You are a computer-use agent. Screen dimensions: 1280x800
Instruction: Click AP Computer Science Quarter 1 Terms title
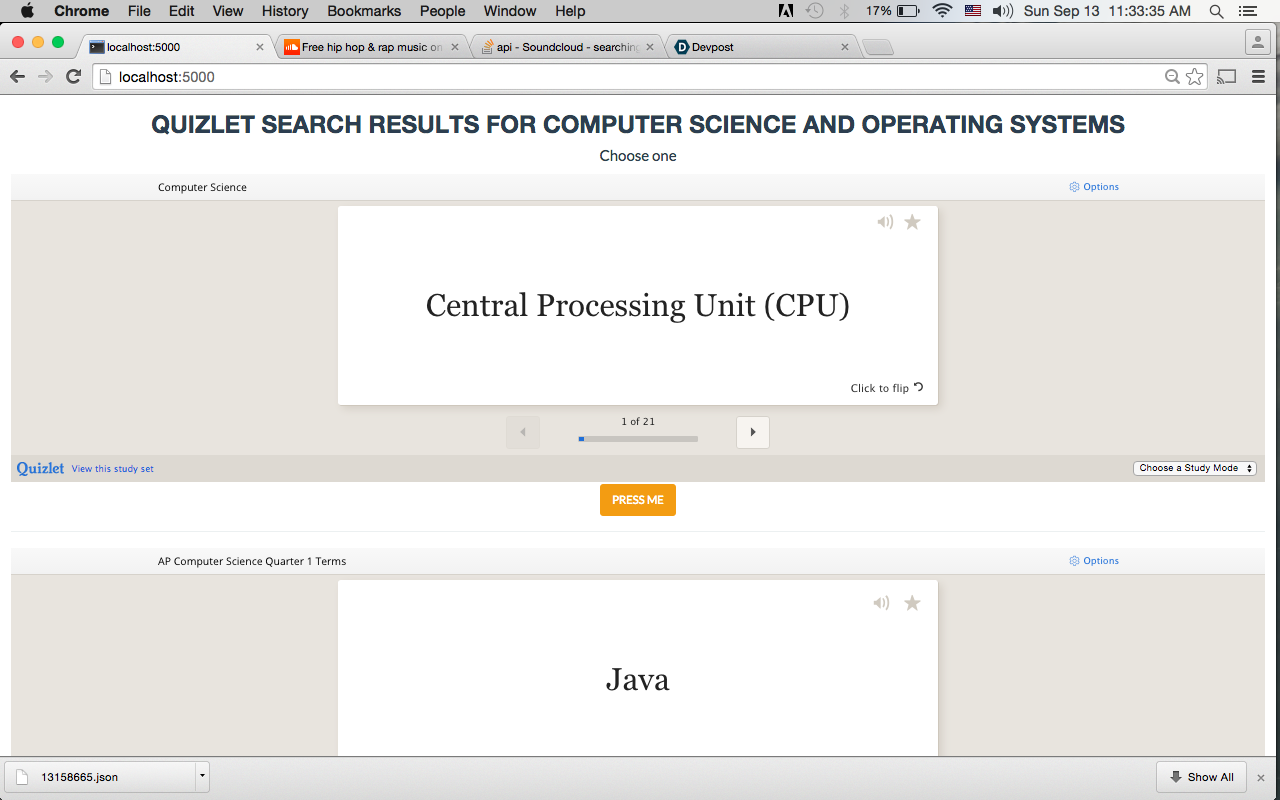(252, 561)
